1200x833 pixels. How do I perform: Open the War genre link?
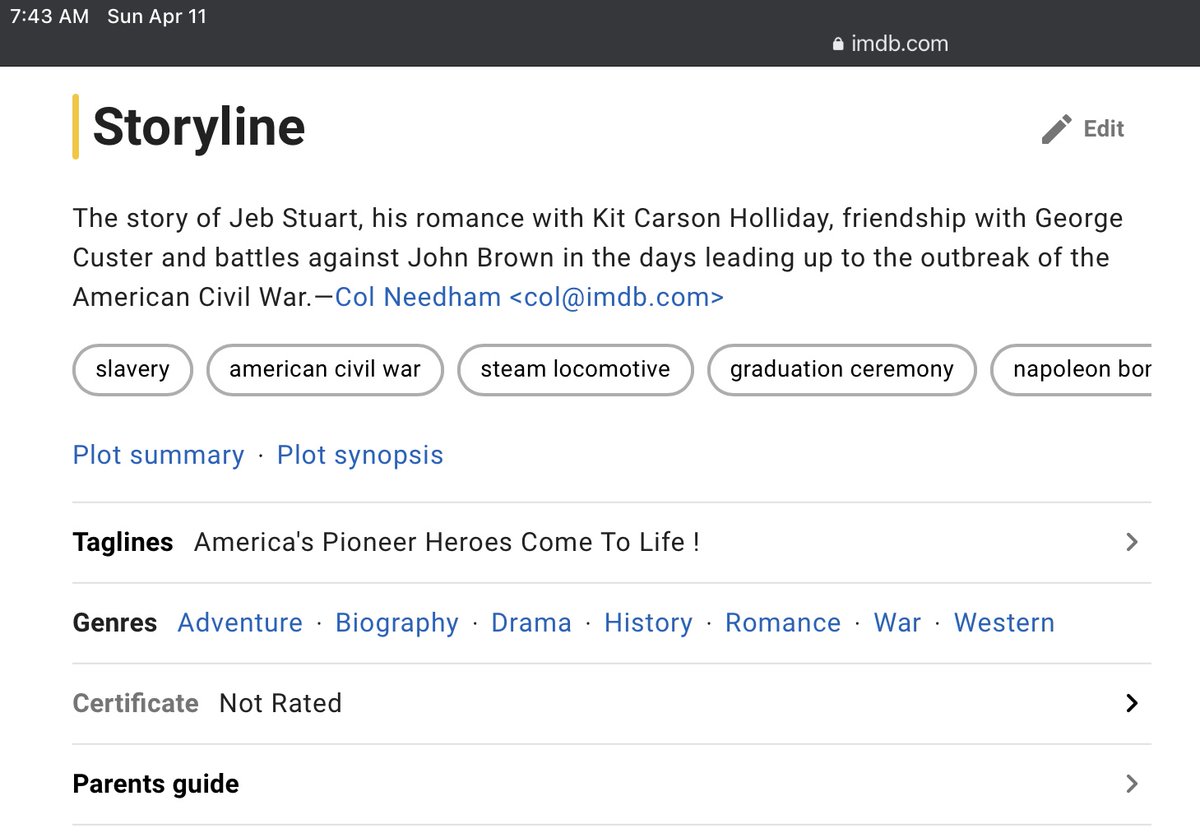[x=897, y=623]
